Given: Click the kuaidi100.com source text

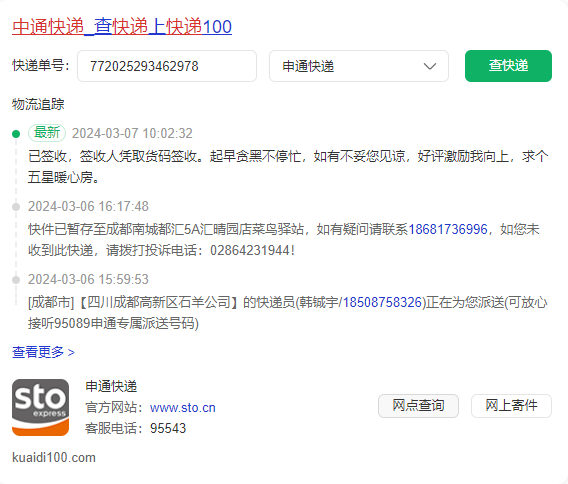Looking at the screenshot, I should click(54, 458).
